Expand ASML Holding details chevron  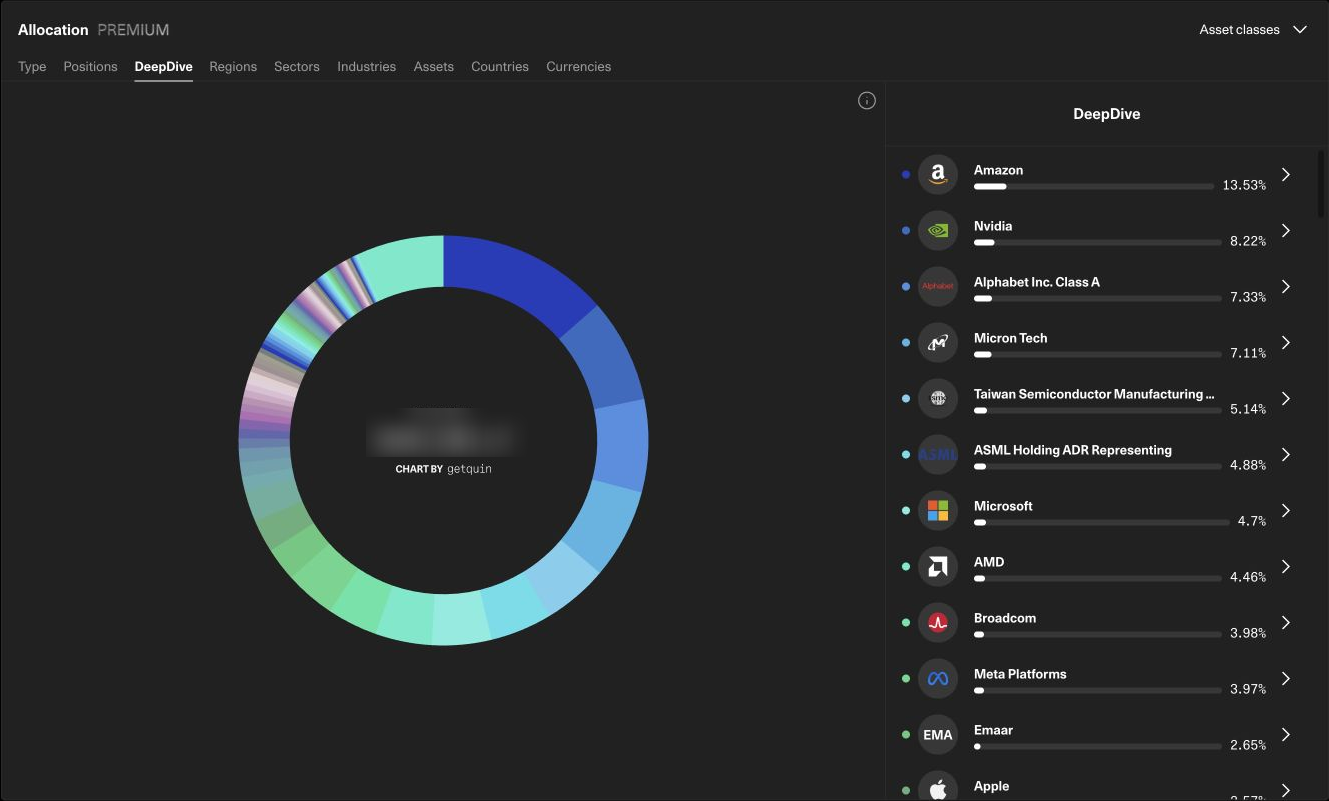pyautogui.click(x=1286, y=455)
